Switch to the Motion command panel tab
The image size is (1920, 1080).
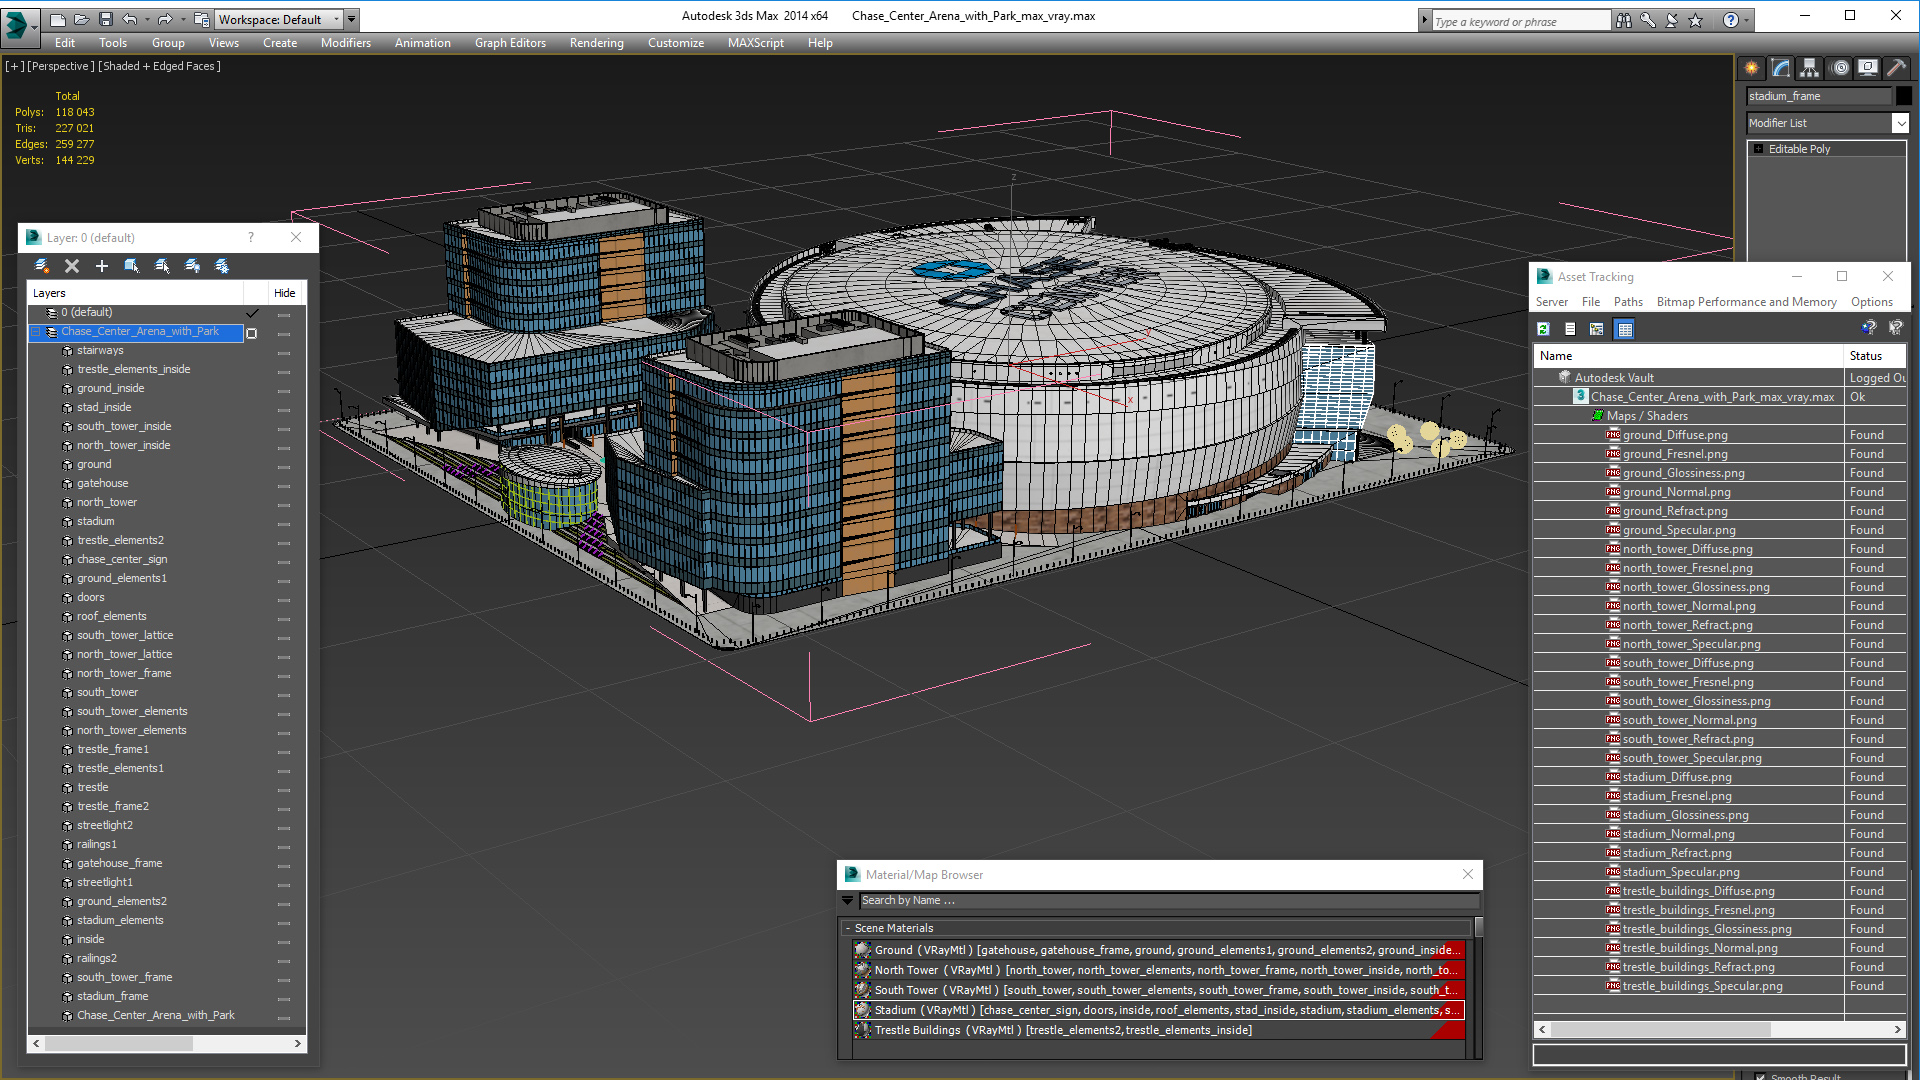1840,68
